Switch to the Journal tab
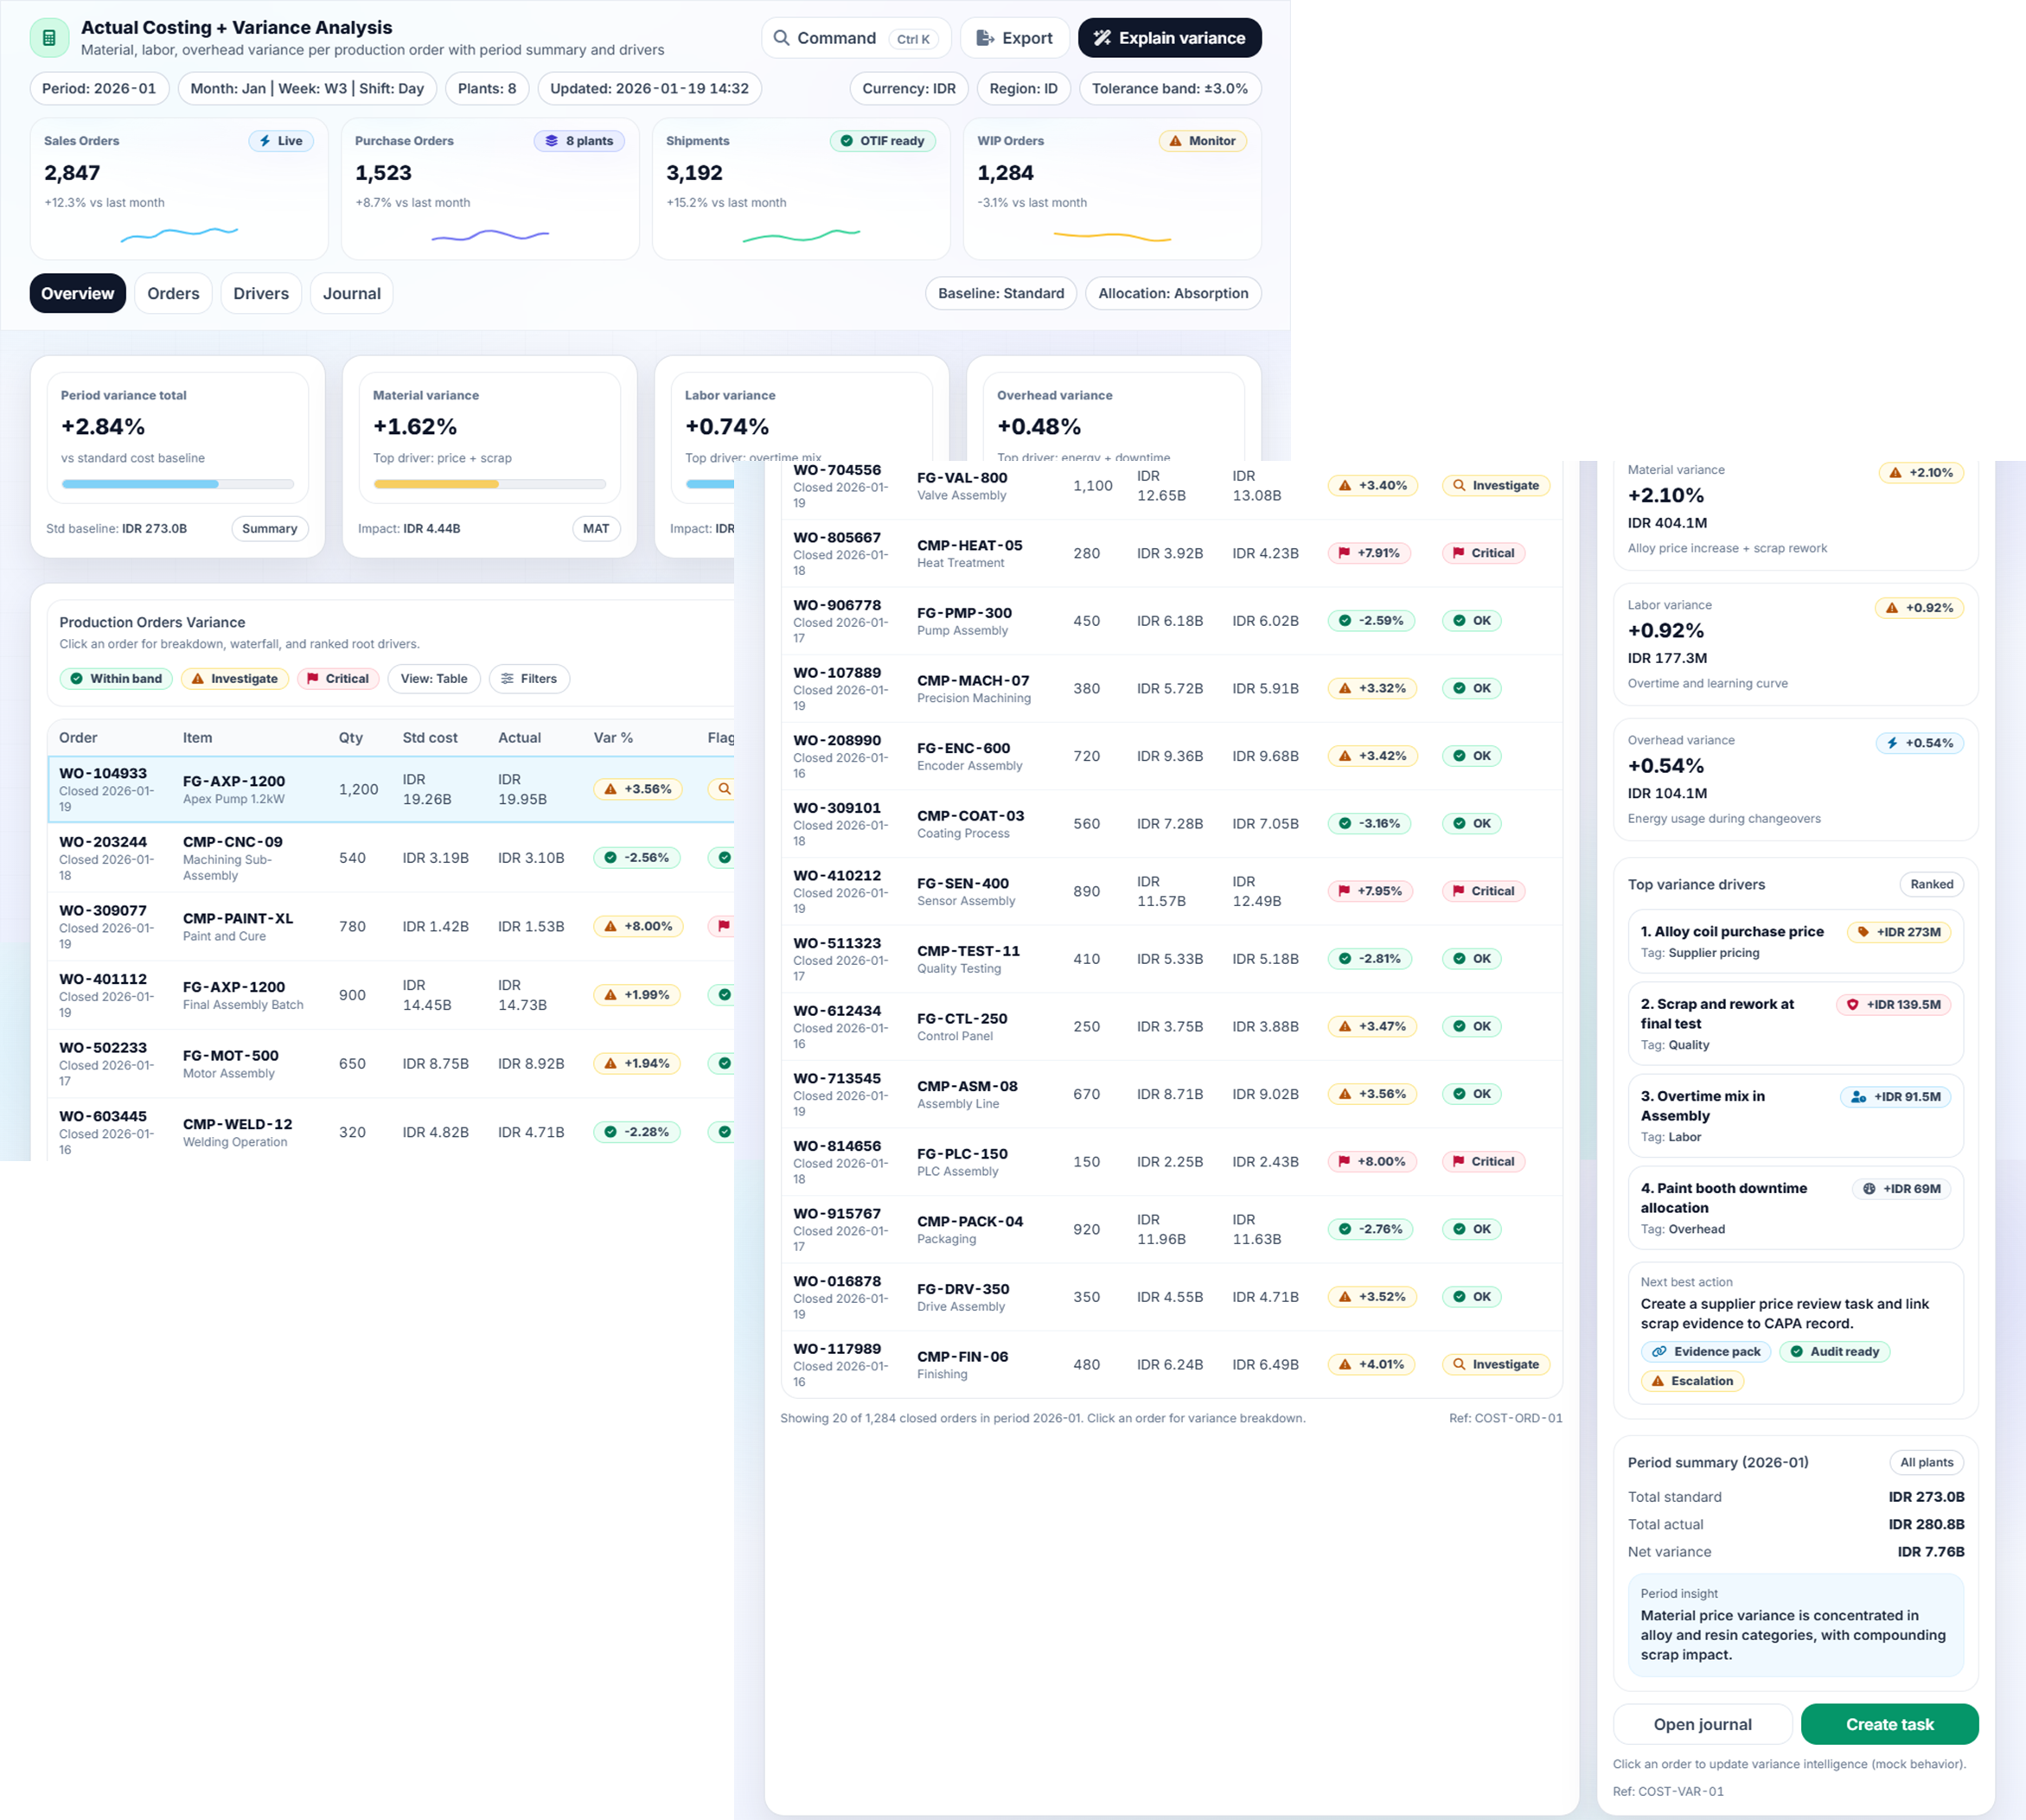 point(351,294)
